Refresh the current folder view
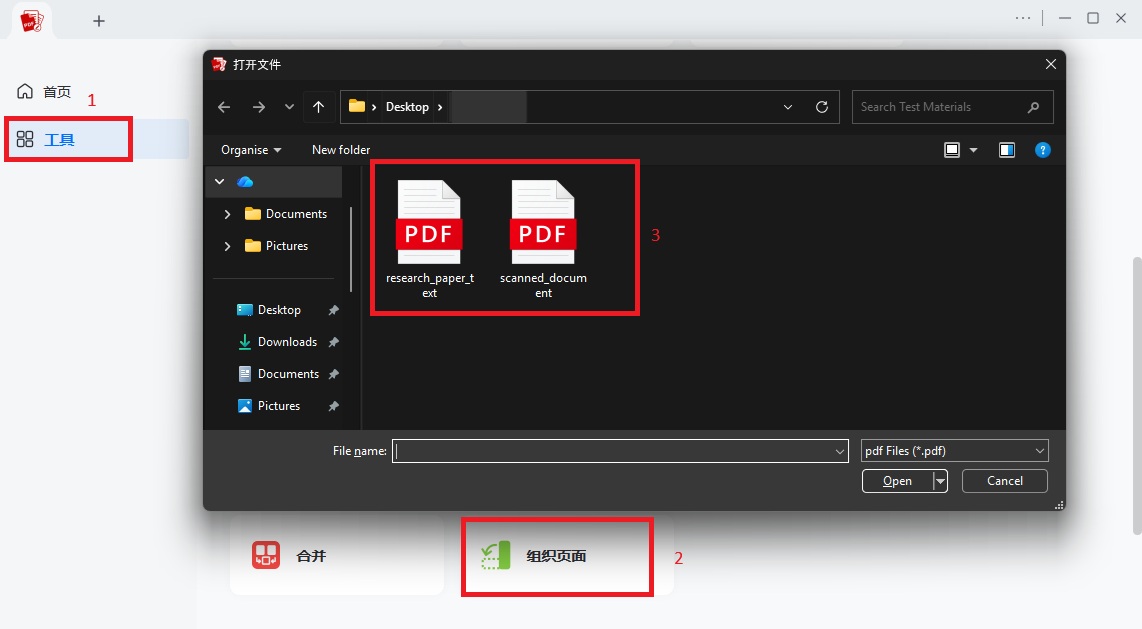1142x629 pixels. click(x=822, y=107)
